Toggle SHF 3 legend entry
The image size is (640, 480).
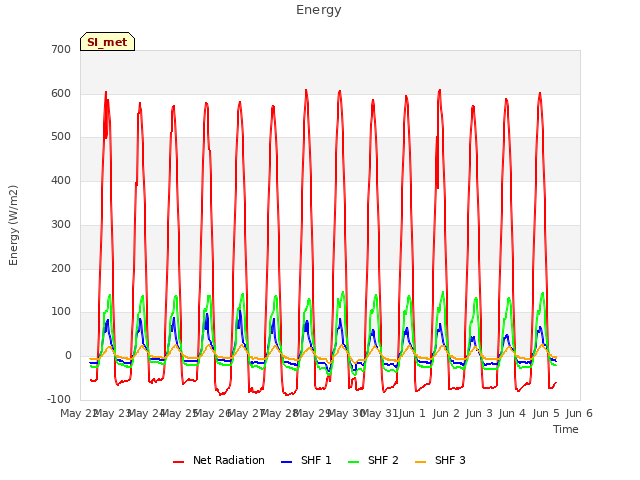coord(440,460)
